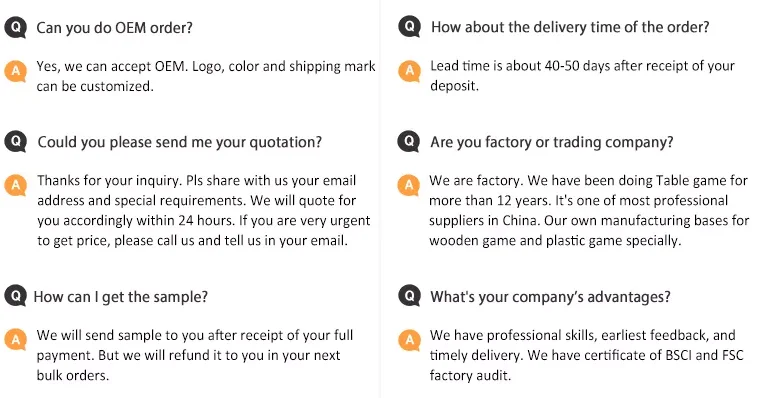Click the A icon beside 'We are factory' answer

[x=409, y=185]
